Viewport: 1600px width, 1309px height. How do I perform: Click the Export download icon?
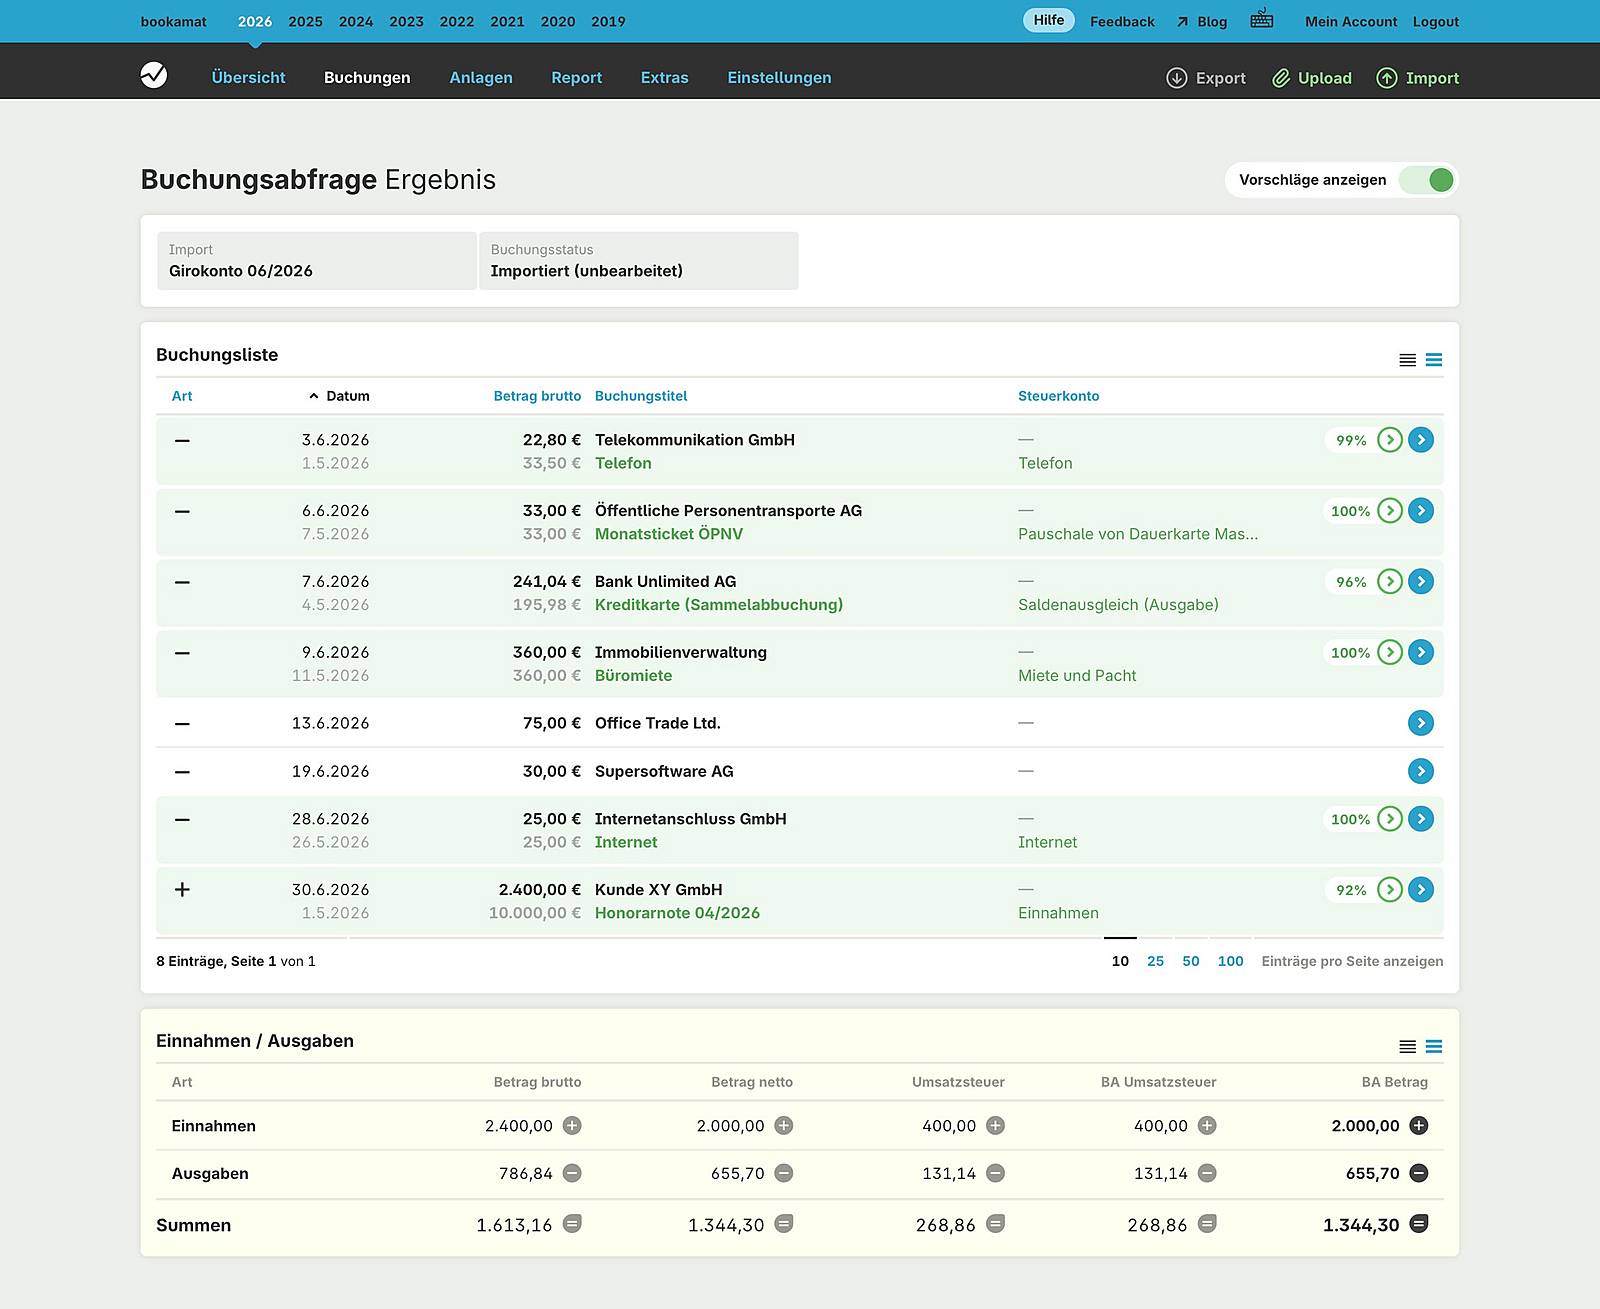[x=1177, y=78]
